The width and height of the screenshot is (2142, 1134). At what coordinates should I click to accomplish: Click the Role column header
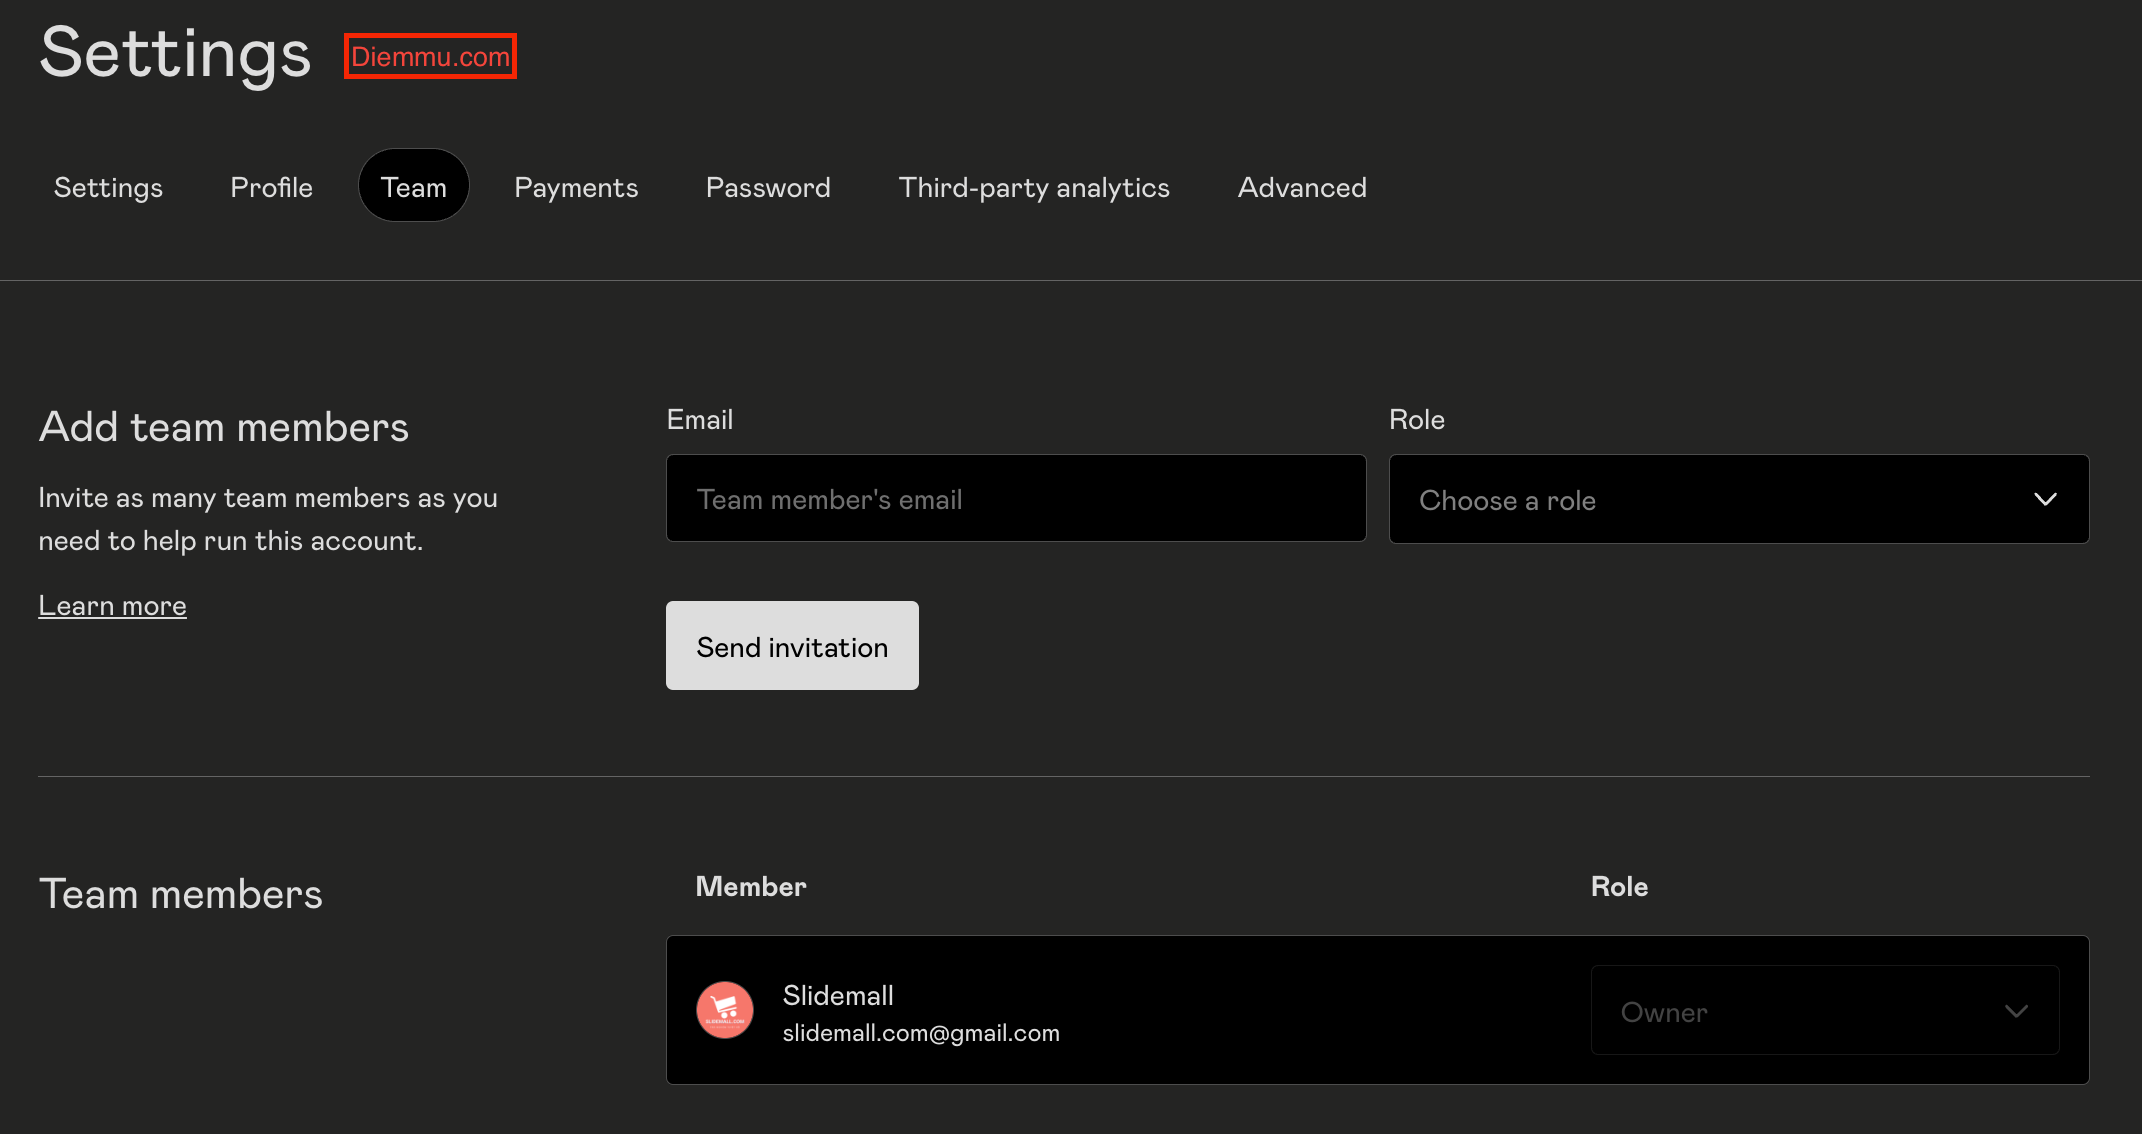(x=1619, y=886)
